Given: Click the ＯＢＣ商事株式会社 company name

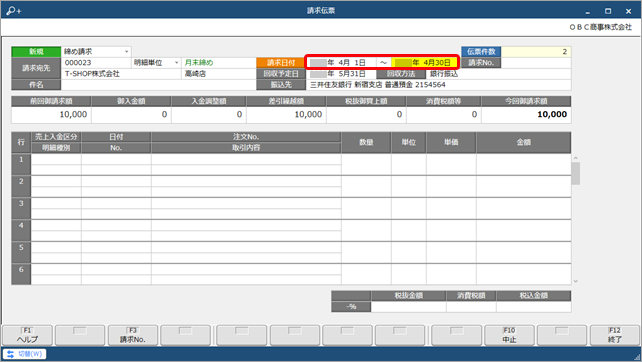Looking at the screenshot, I should pos(601,27).
